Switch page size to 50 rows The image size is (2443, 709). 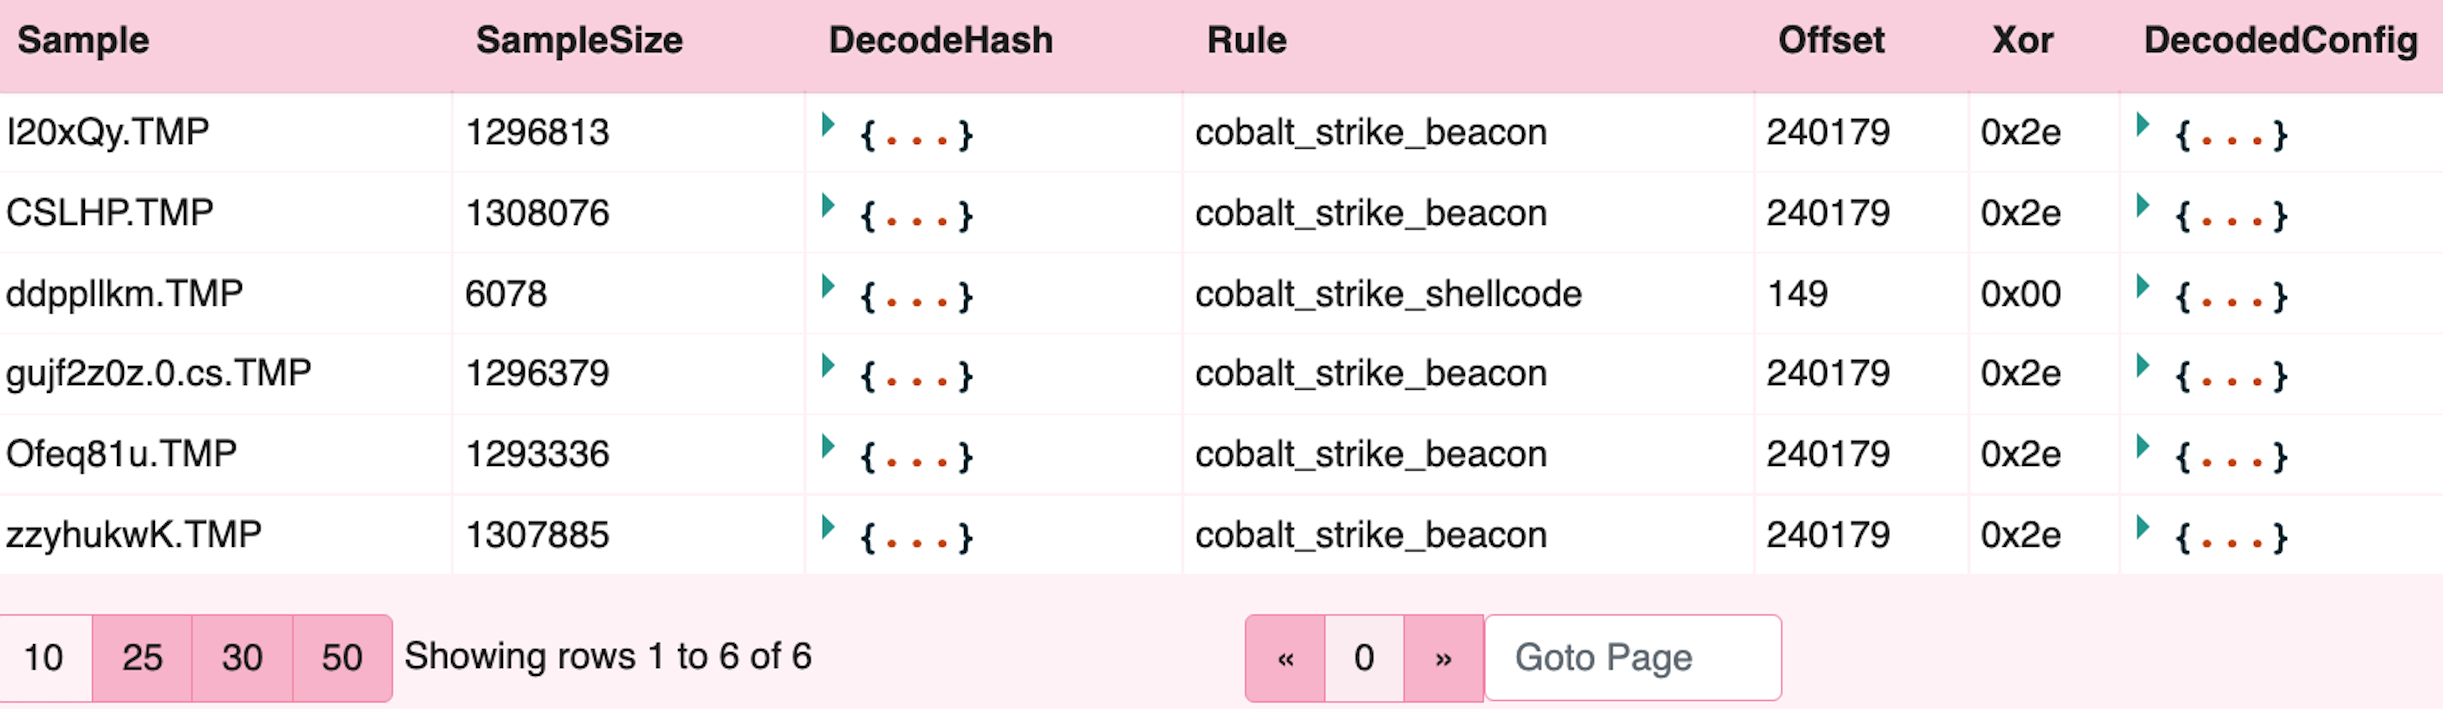341,657
